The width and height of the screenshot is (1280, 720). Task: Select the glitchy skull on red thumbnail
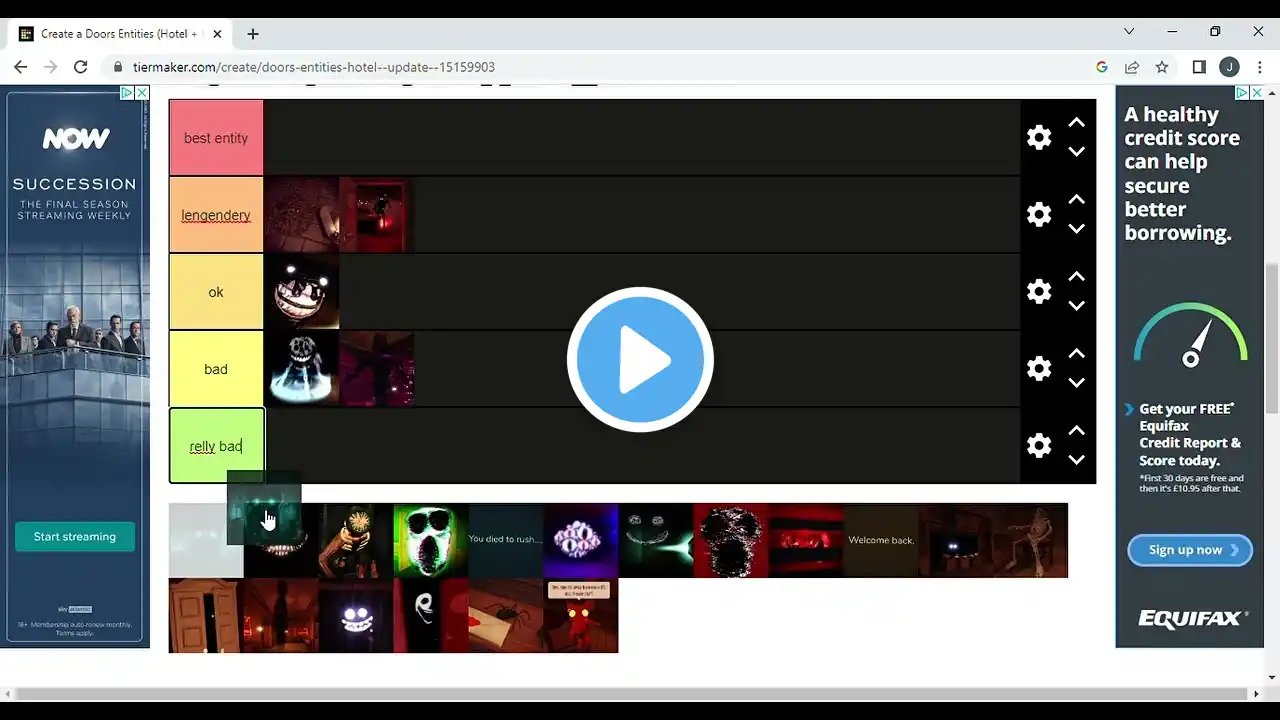click(x=731, y=540)
